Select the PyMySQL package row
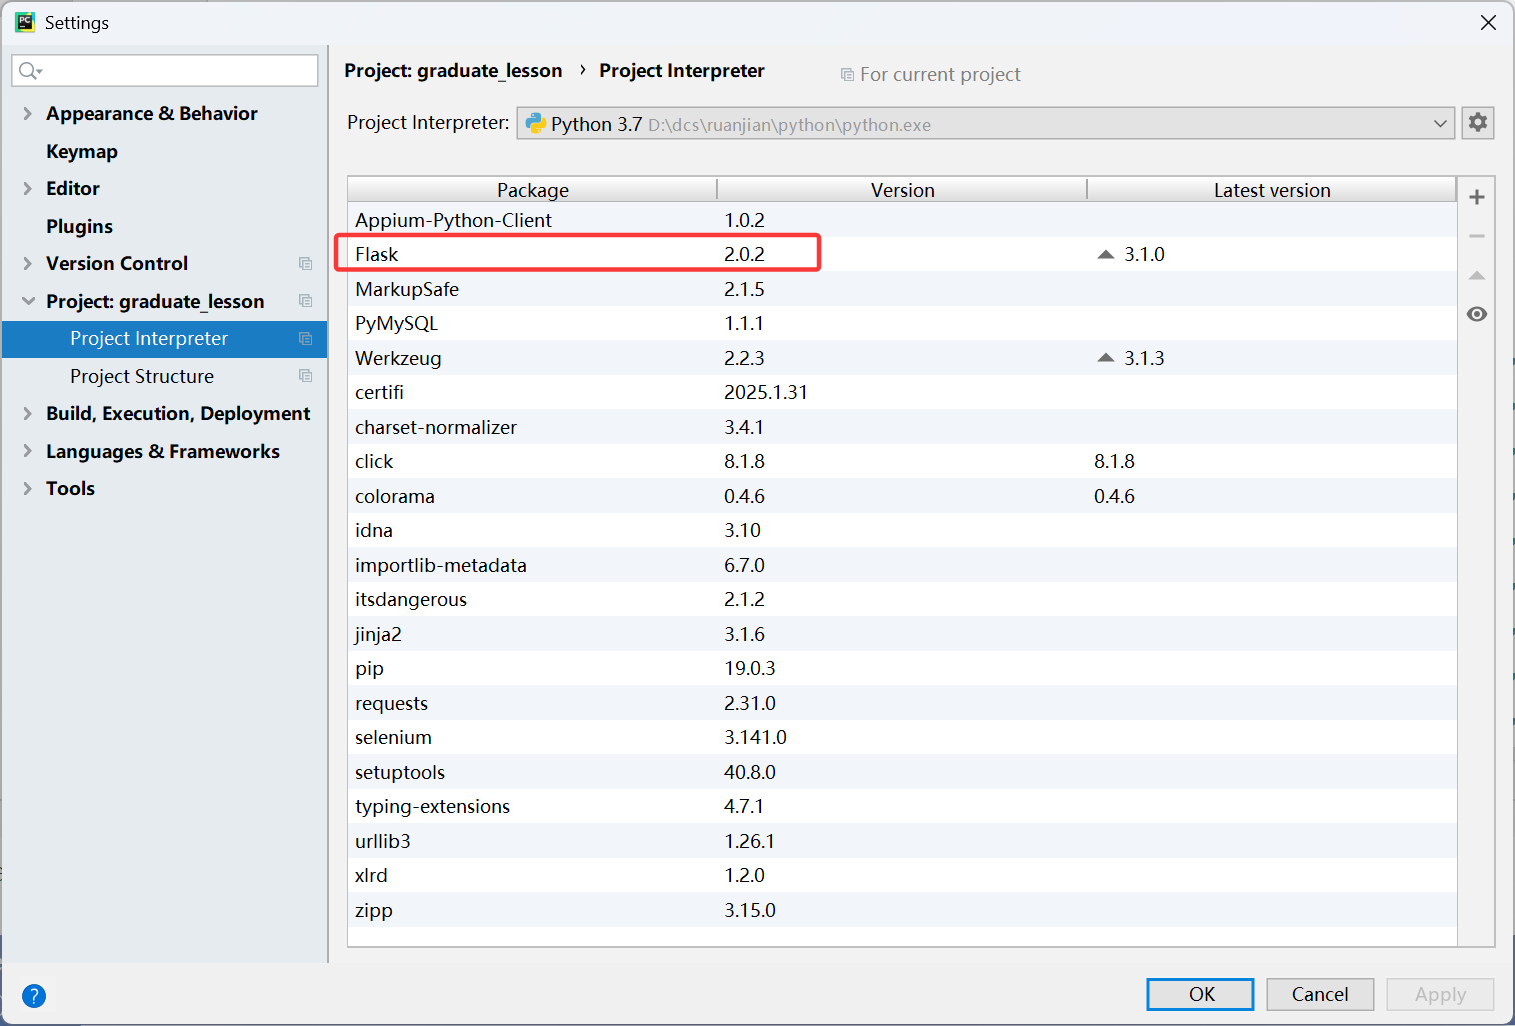 (902, 323)
